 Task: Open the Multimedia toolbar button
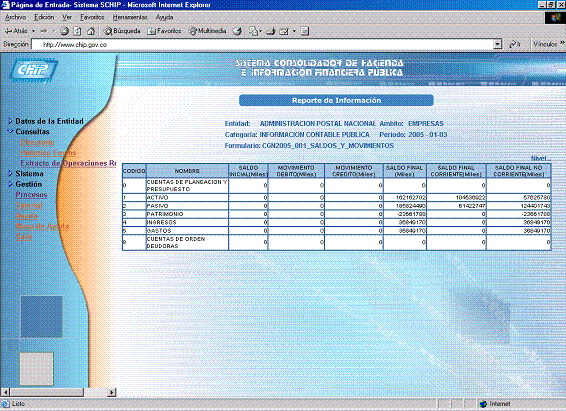coord(208,31)
